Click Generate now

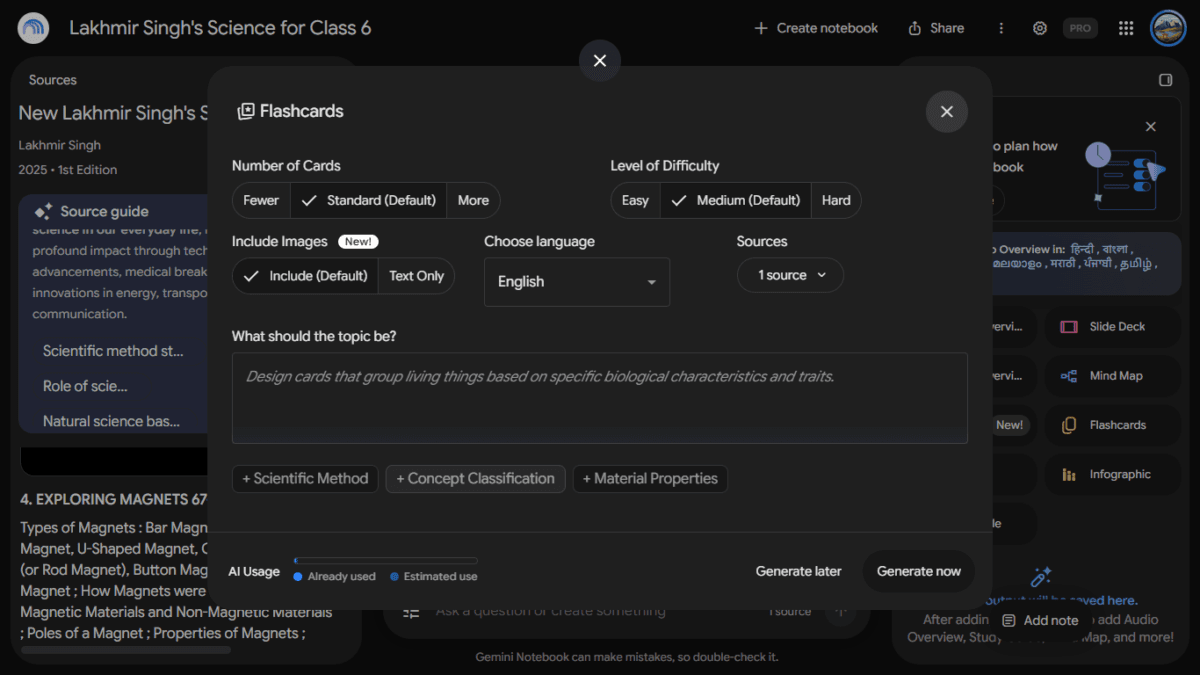click(919, 571)
